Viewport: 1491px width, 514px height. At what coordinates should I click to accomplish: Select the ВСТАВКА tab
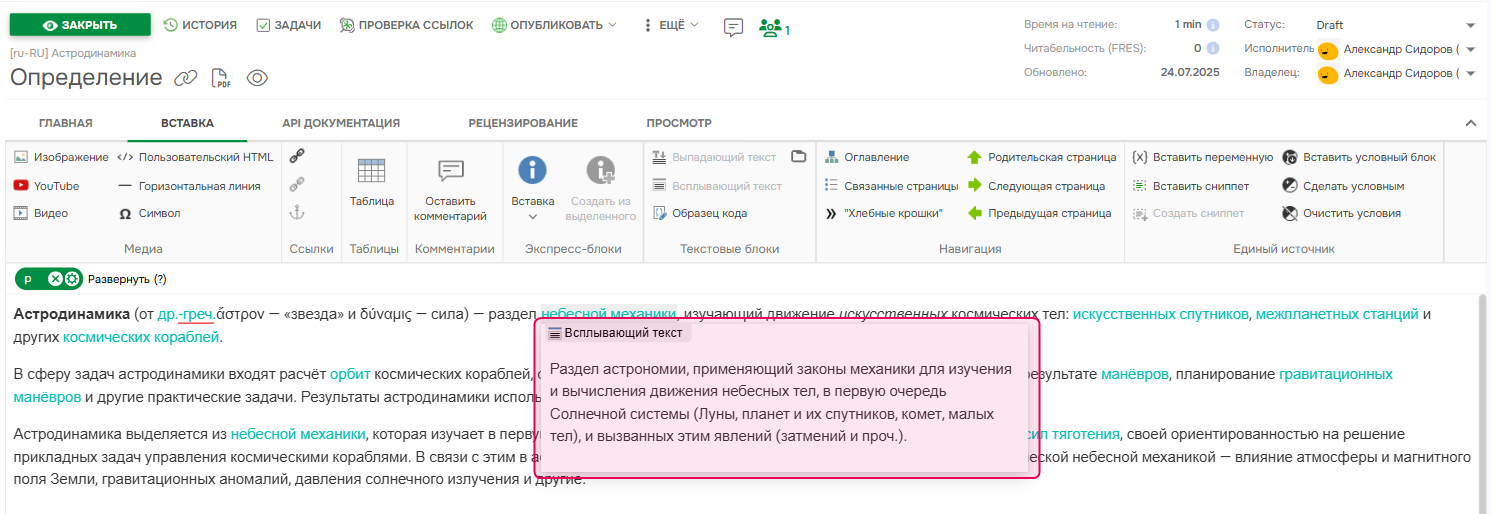click(x=187, y=123)
